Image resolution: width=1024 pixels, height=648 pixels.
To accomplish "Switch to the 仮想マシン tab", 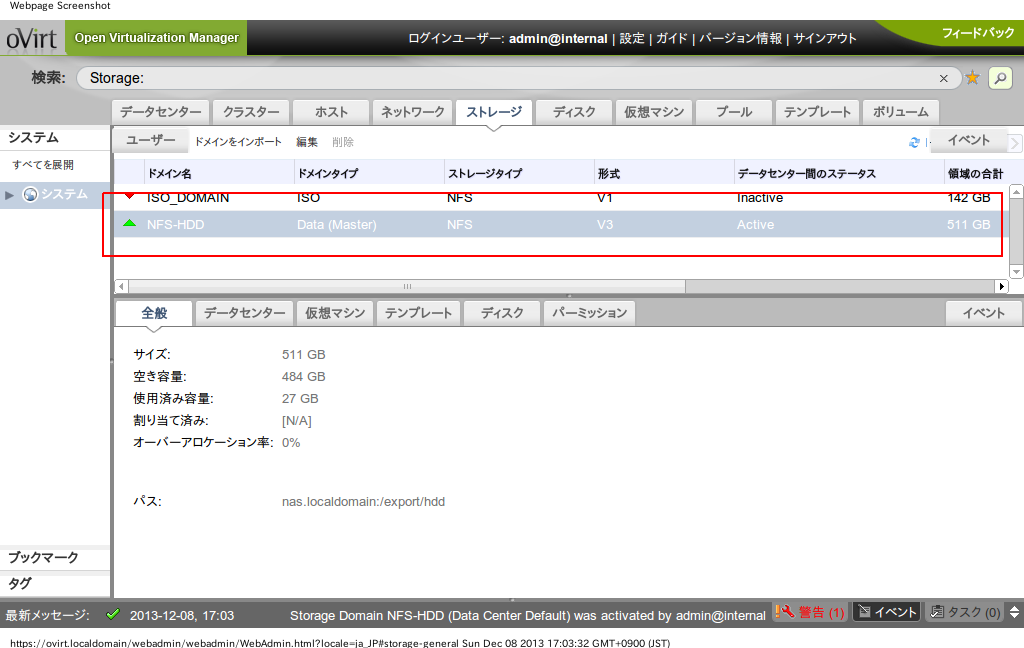I will [x=653, y=112].
